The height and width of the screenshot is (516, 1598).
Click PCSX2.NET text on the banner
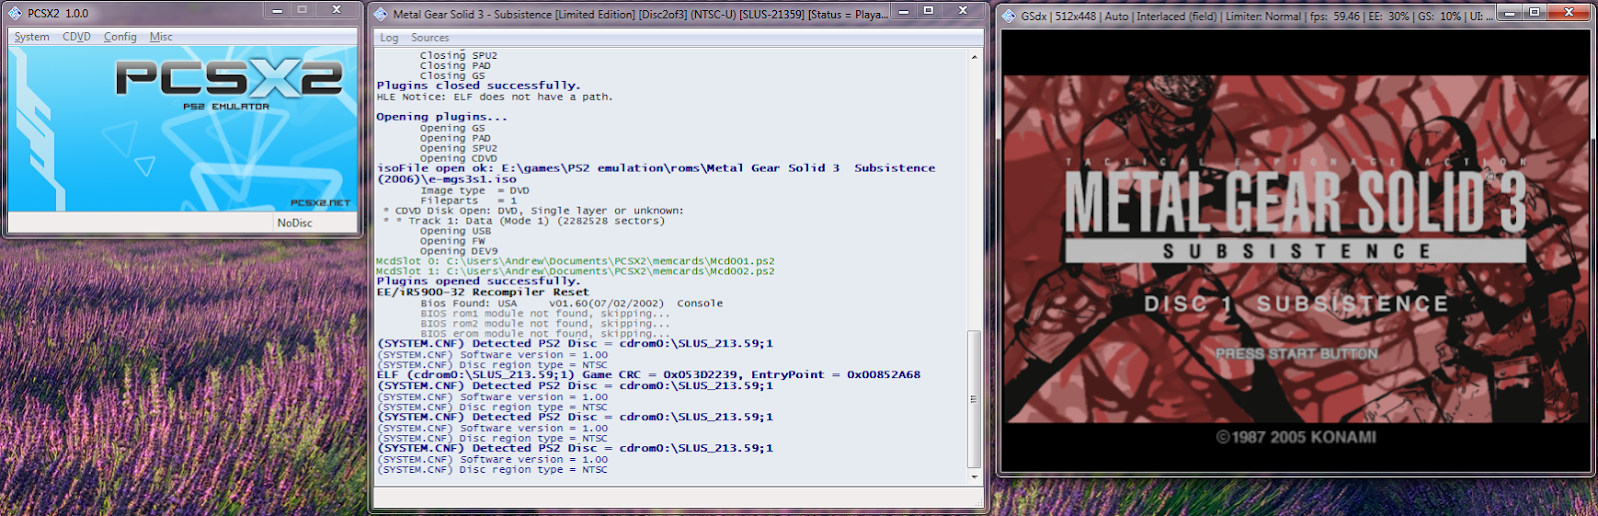(321, 203)
